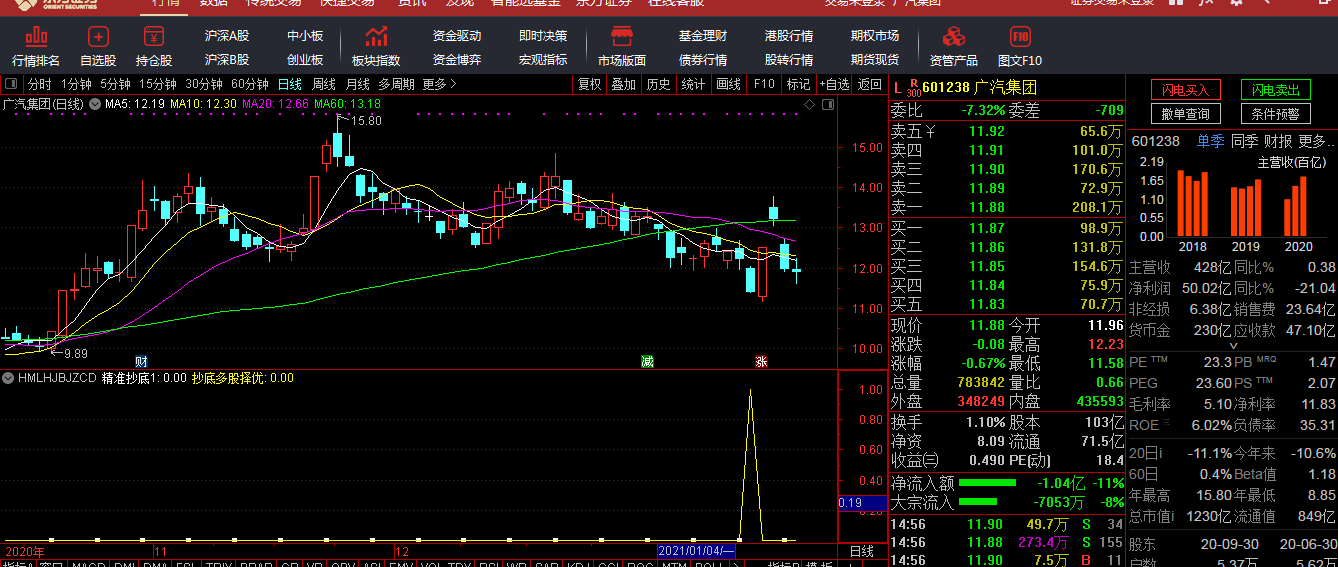The width and height of the screenshot is (1338, 567).
Task: Click 闪电卖出 quick sell button
Action: [x=1276, y=90]
